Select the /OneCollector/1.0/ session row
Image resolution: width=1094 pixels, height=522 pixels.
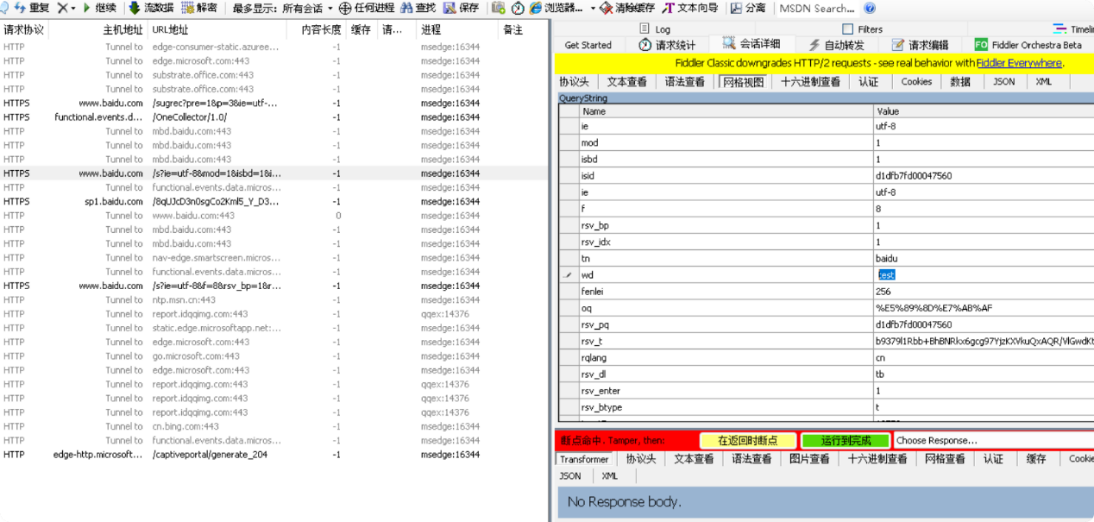(x=274, y=117)
